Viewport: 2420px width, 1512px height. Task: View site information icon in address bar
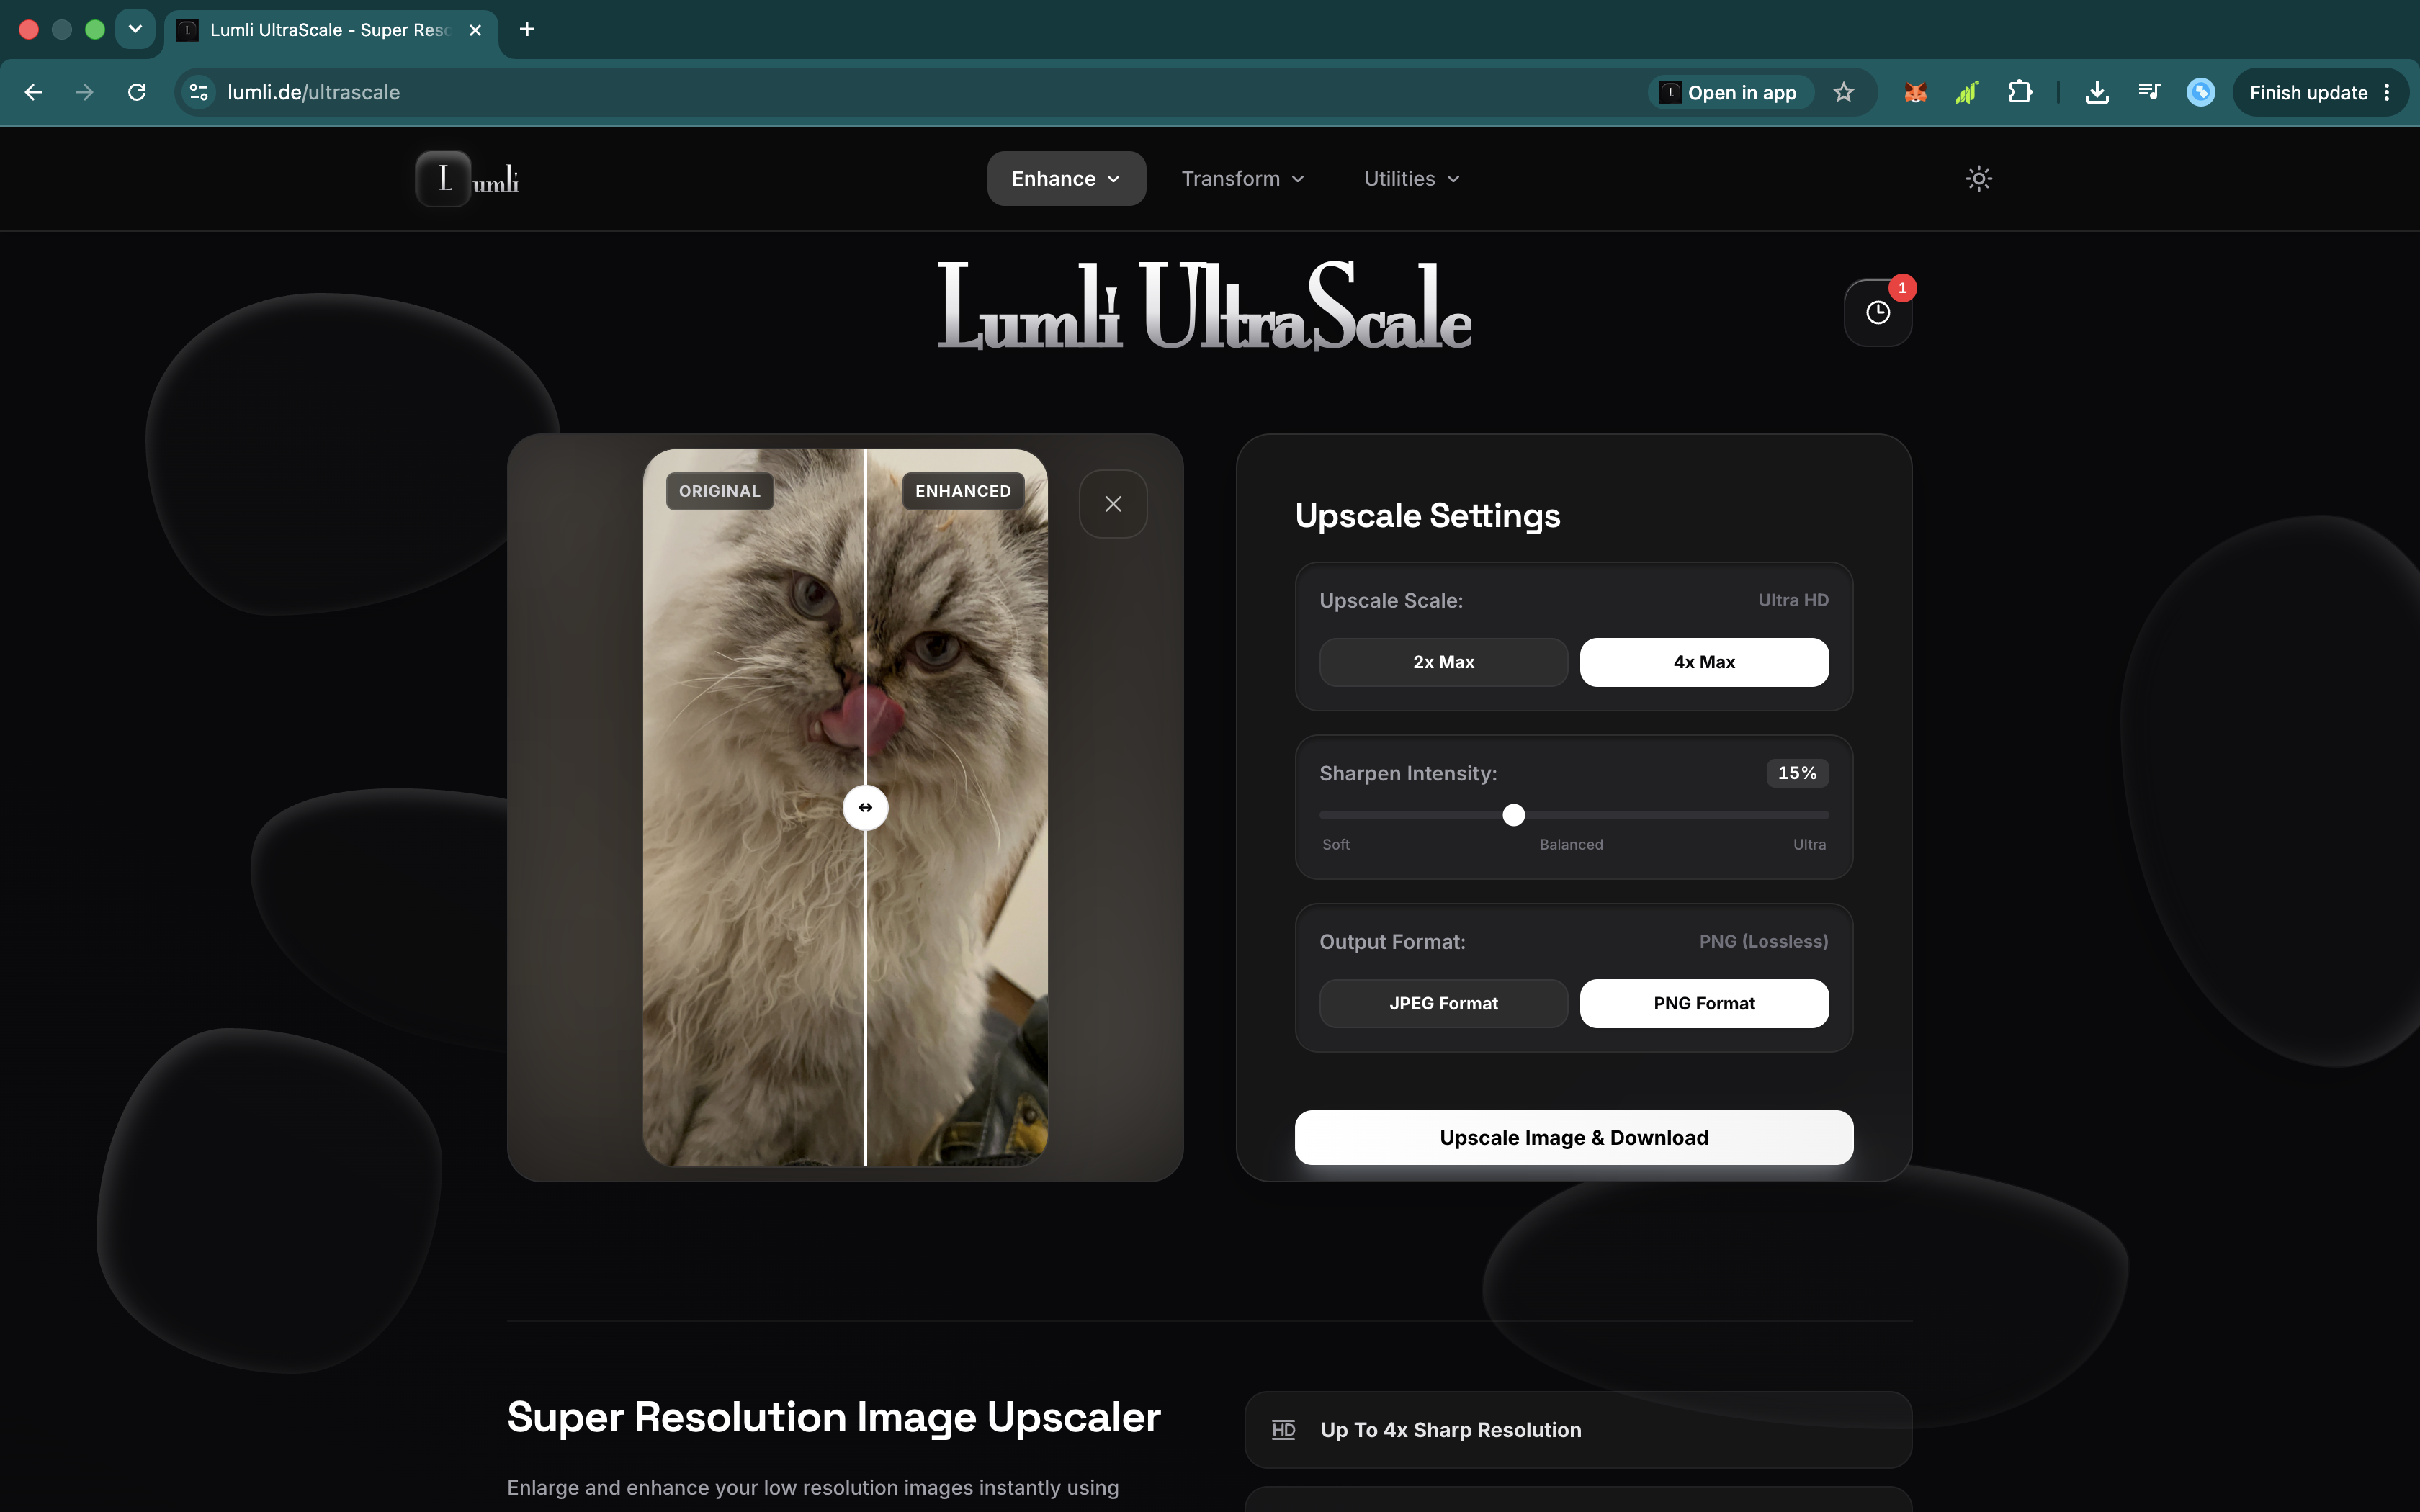tap(199, 92)
